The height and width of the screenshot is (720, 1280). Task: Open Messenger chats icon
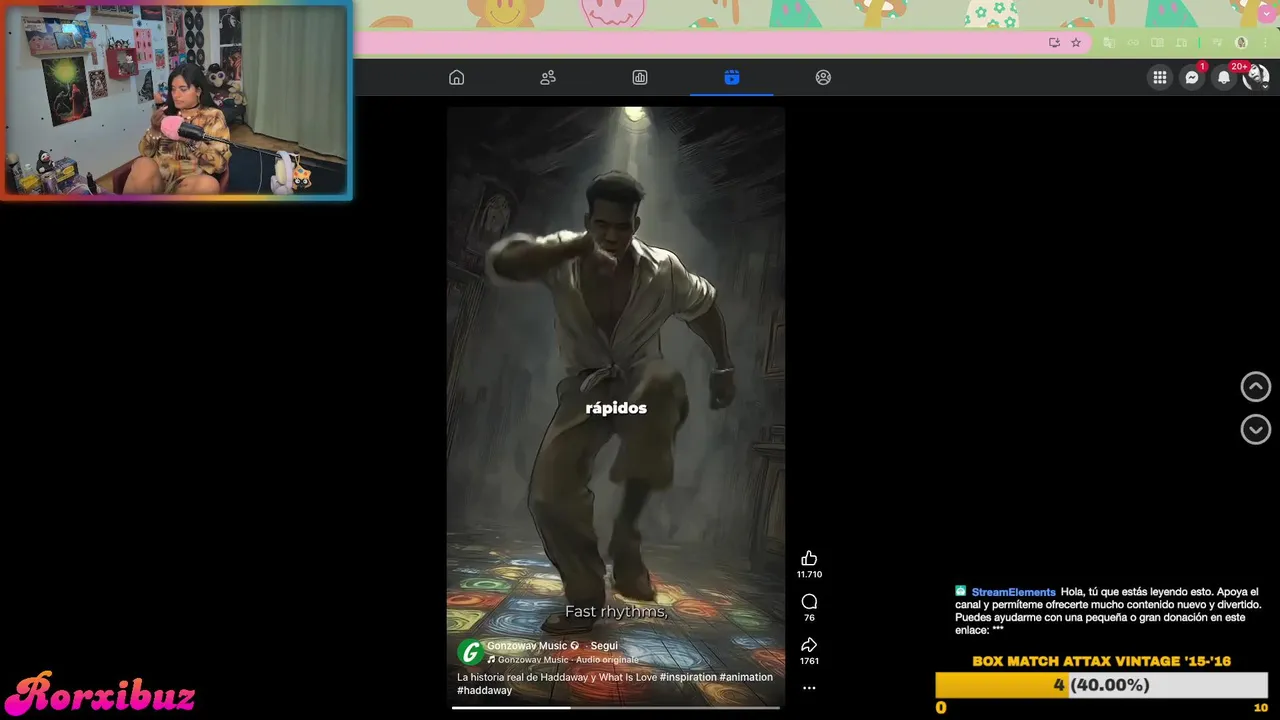click(x=1192, y=77)
